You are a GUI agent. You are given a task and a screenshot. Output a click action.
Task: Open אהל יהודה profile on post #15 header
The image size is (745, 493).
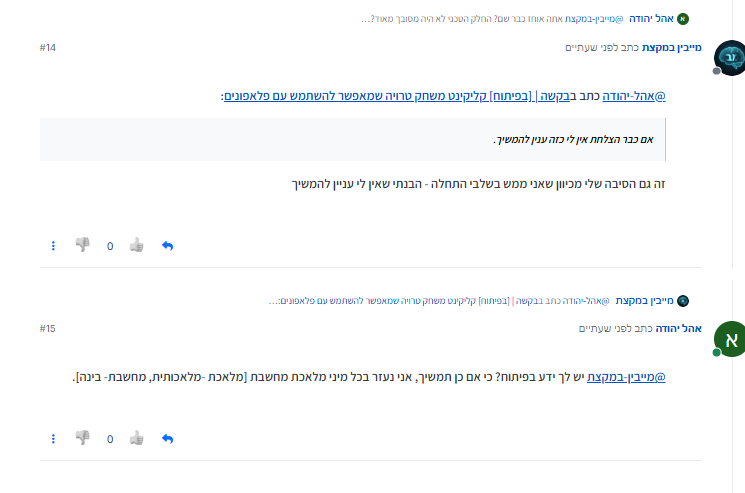(678, 329)
